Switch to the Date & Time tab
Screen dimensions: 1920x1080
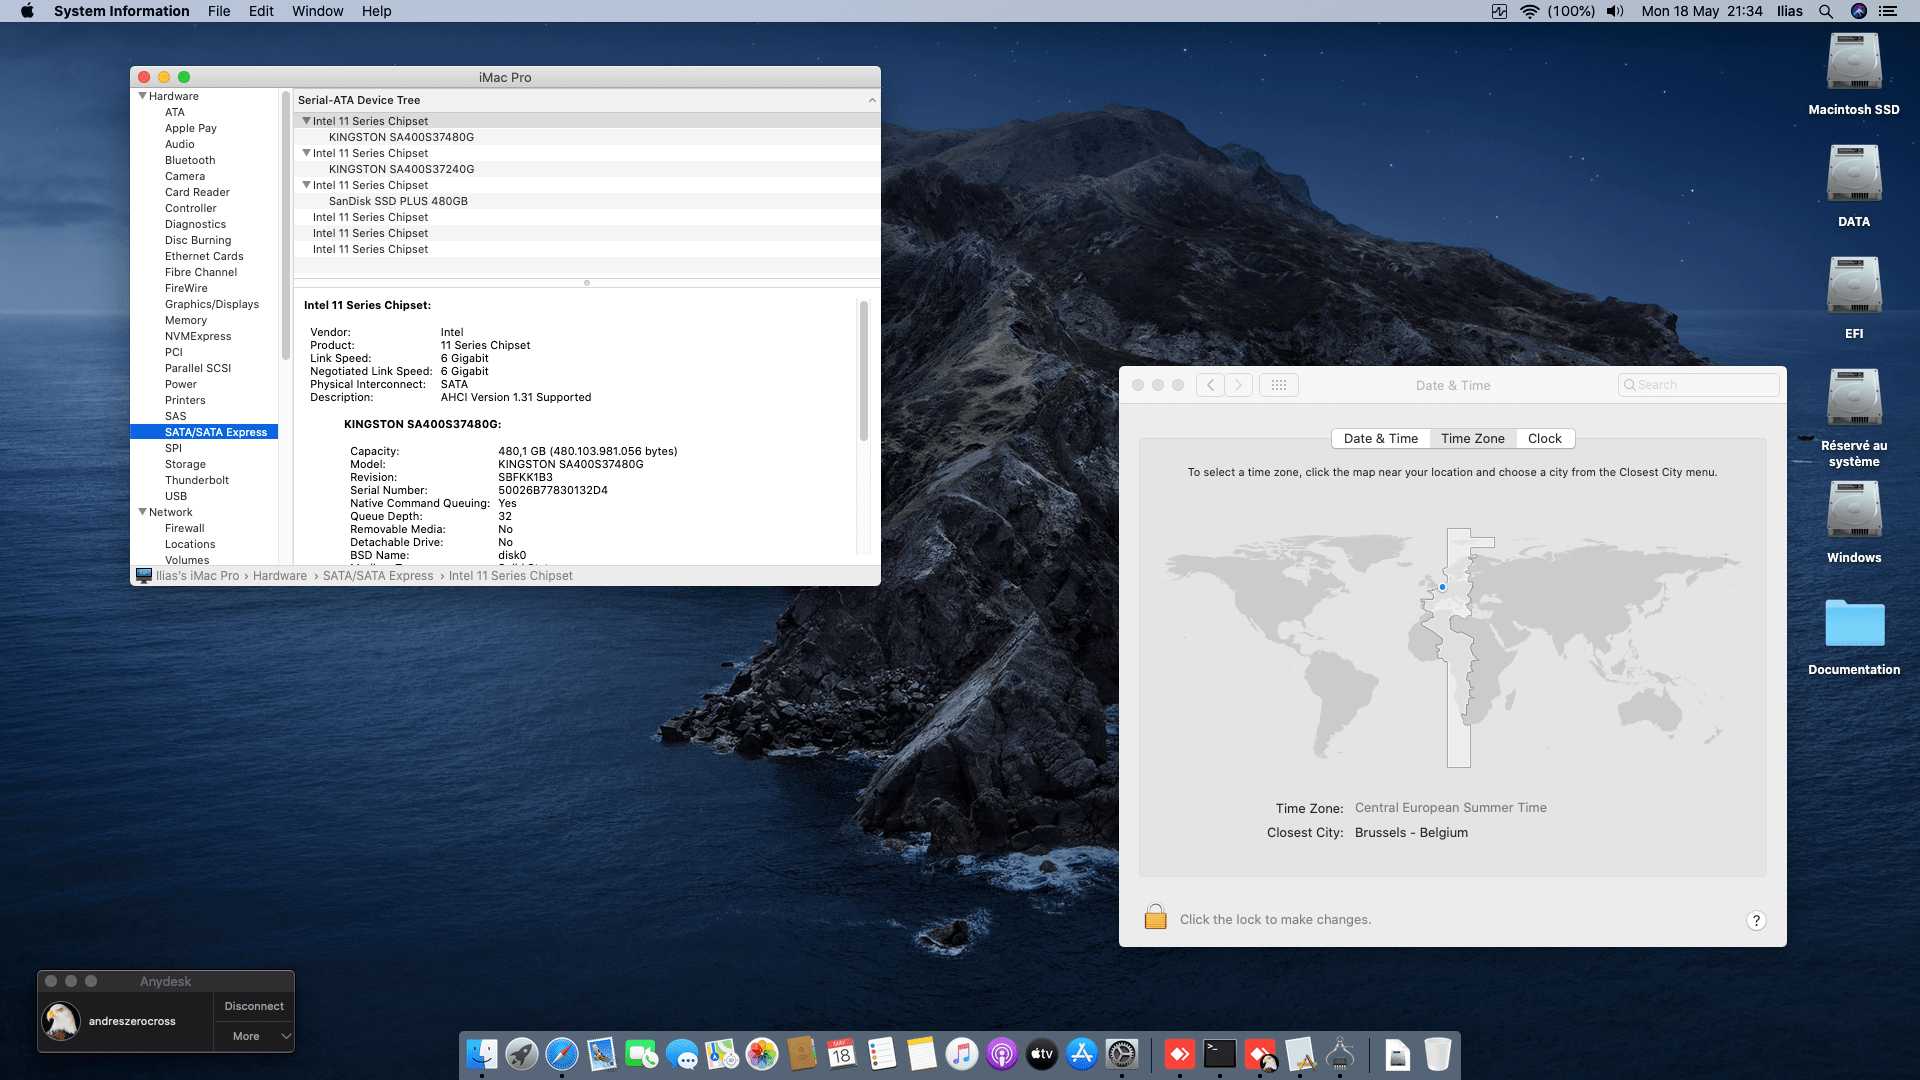(x=1381, y=438)
